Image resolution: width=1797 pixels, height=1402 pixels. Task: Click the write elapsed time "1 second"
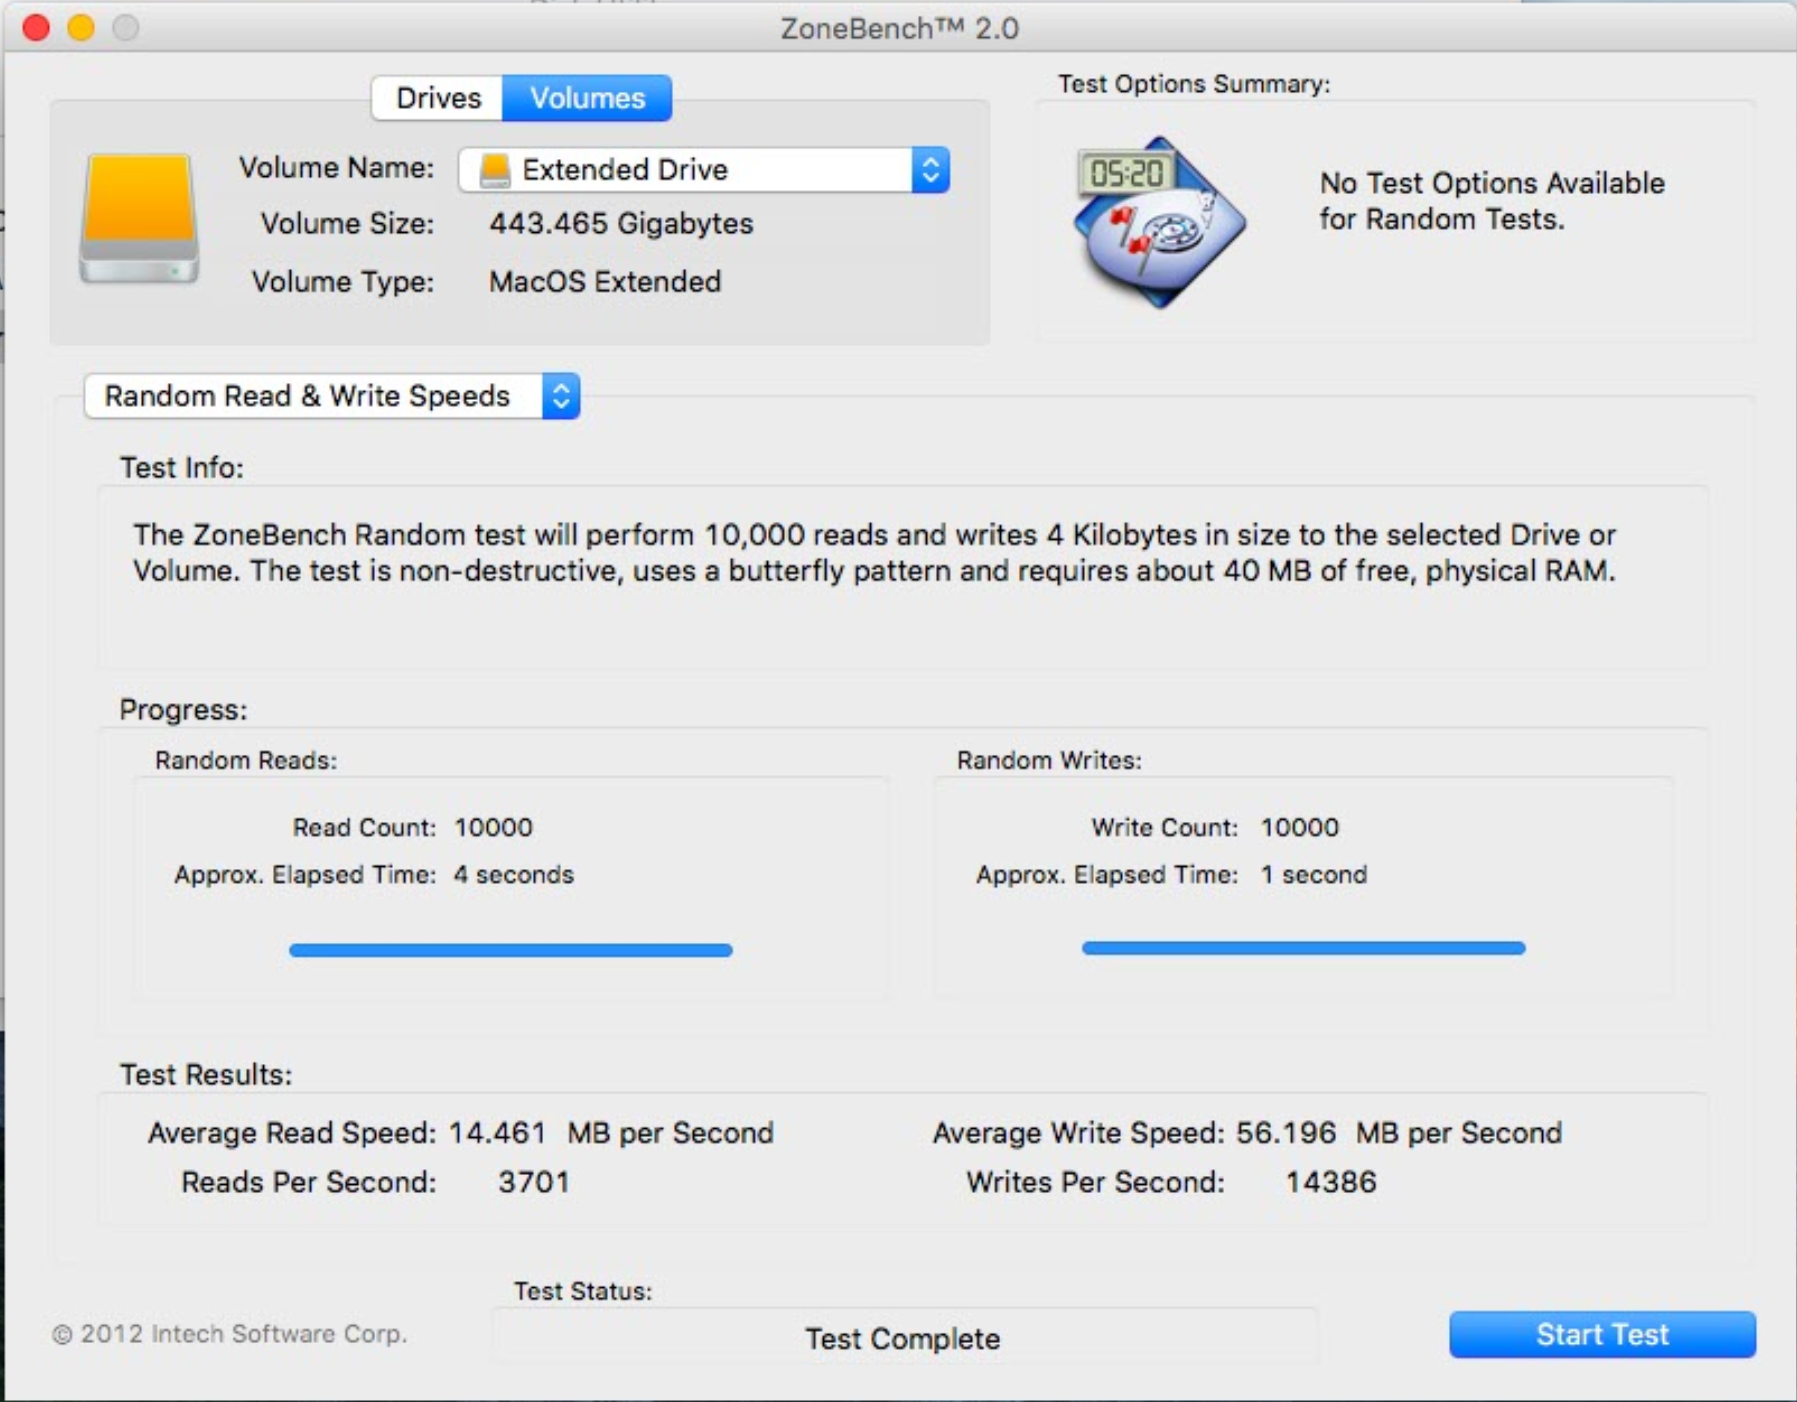[x=1314, y=875]
